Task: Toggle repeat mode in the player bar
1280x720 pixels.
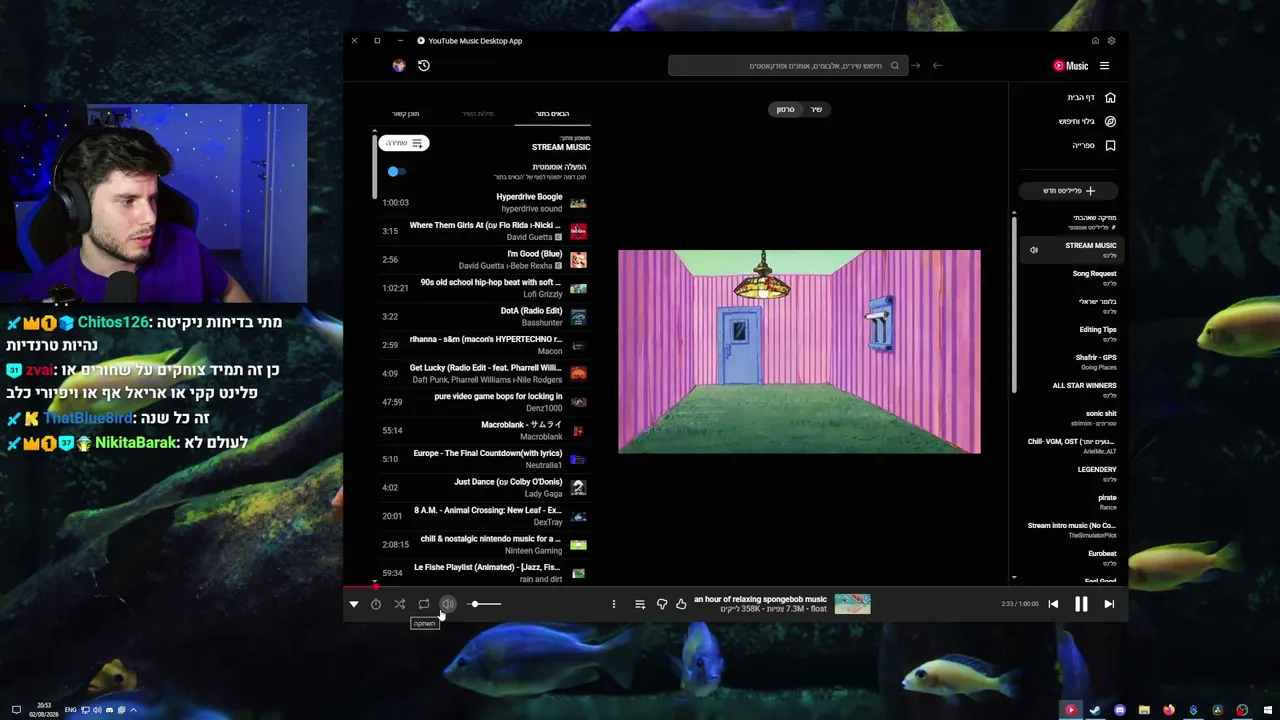Action: pos(424,604)
